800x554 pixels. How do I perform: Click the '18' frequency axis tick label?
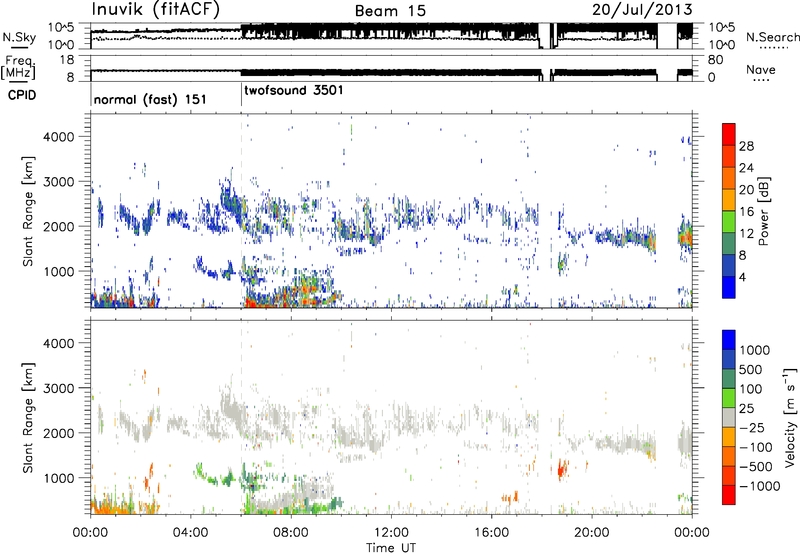67,60
